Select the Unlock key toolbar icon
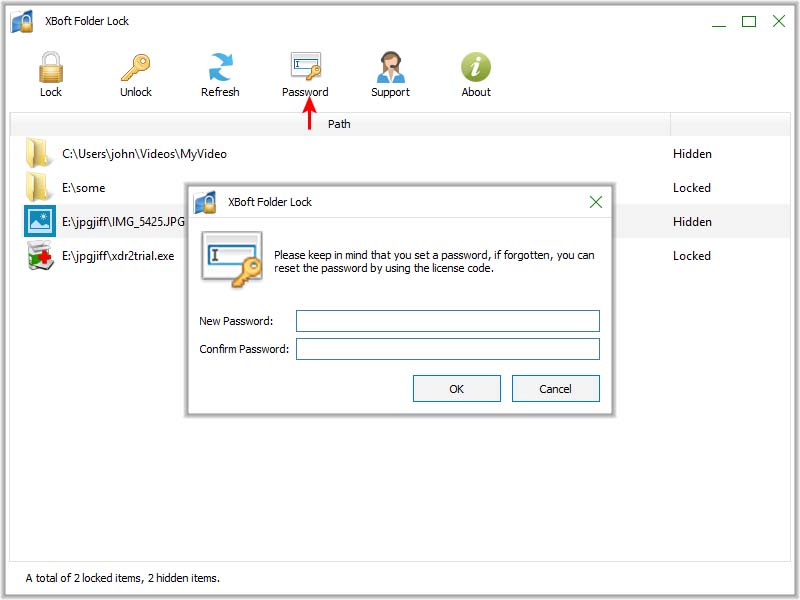Viewport: 800px width, 600px height. 136,67
